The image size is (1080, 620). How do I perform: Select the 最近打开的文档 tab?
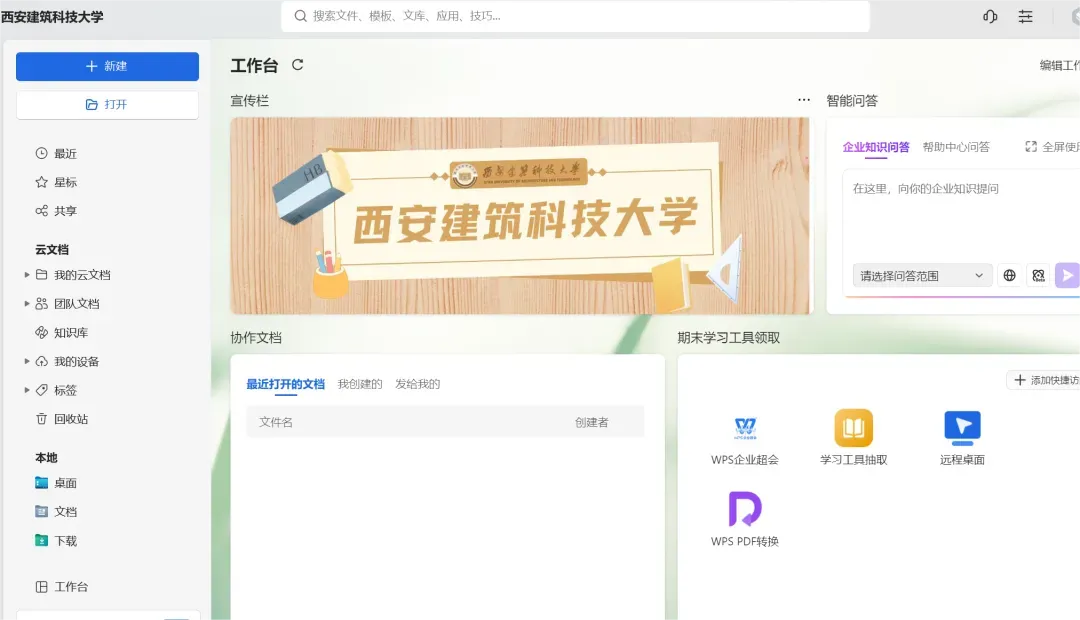pyautogui.click(x=285, y=384)
